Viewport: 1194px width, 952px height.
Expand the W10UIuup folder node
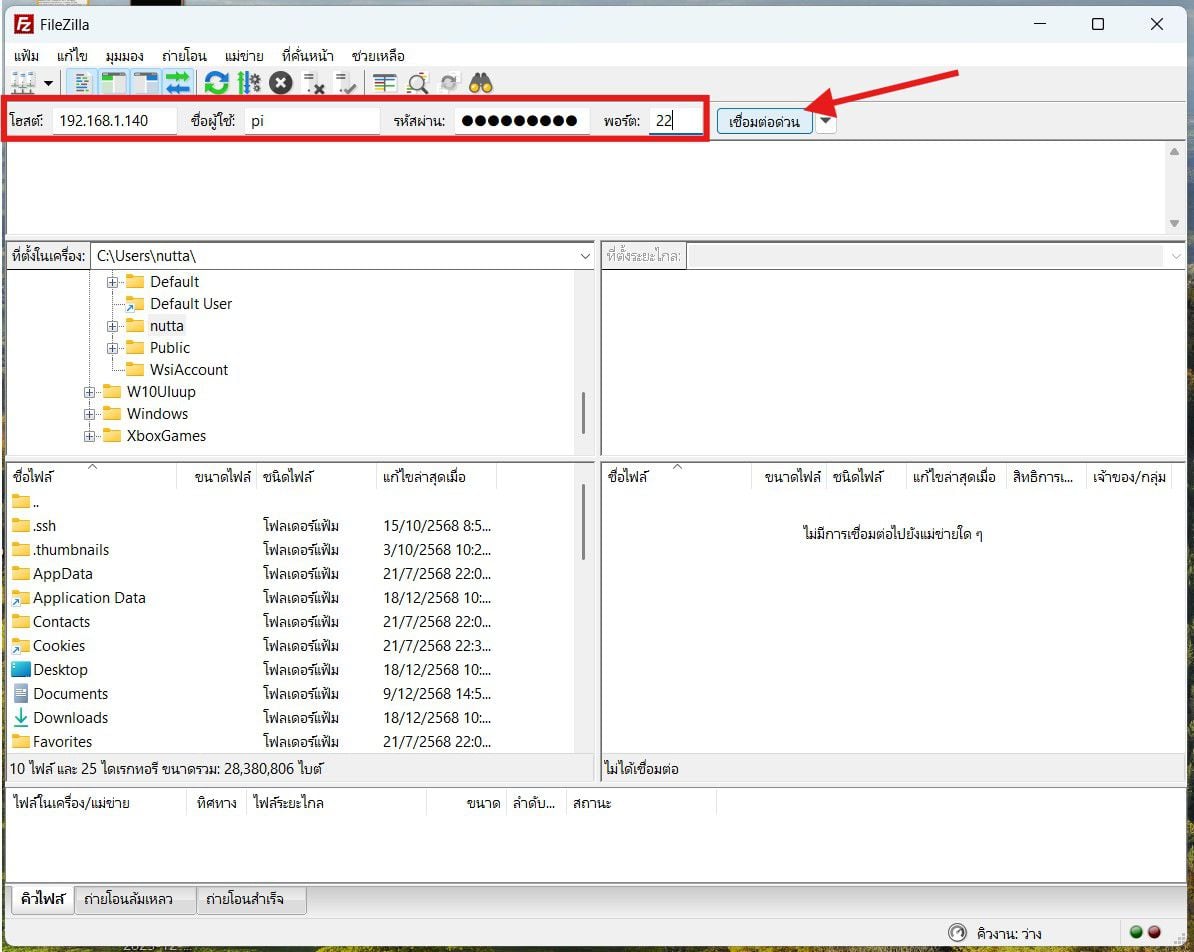coord(90,392)
